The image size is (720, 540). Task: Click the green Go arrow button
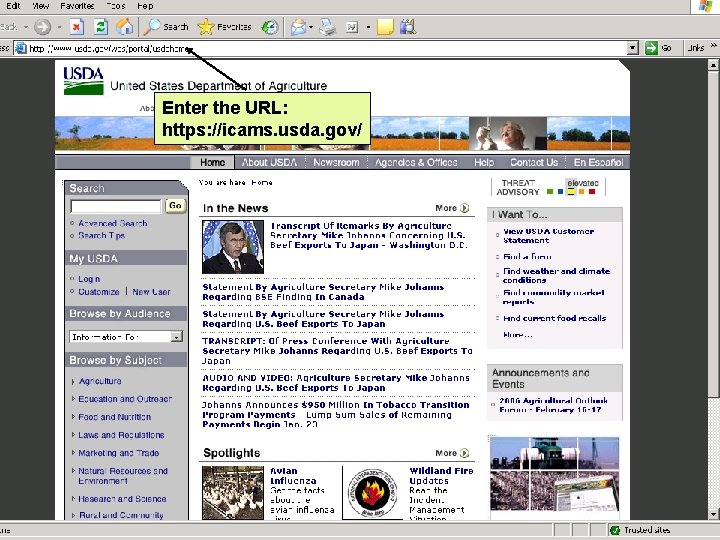pos(651,48)
